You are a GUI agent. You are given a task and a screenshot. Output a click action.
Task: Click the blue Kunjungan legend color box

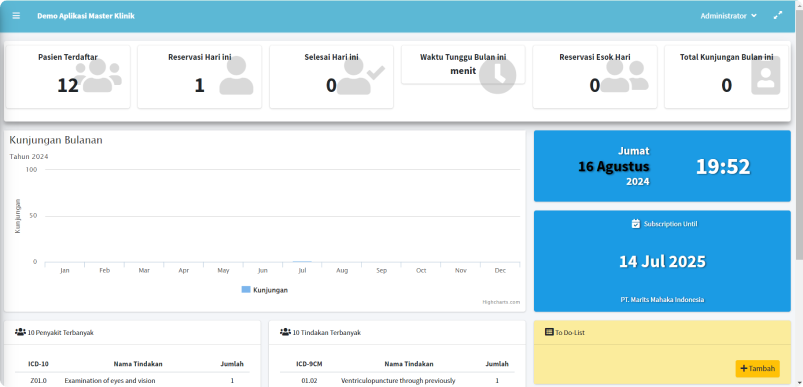pyautogui.click(x=246, y=290)
